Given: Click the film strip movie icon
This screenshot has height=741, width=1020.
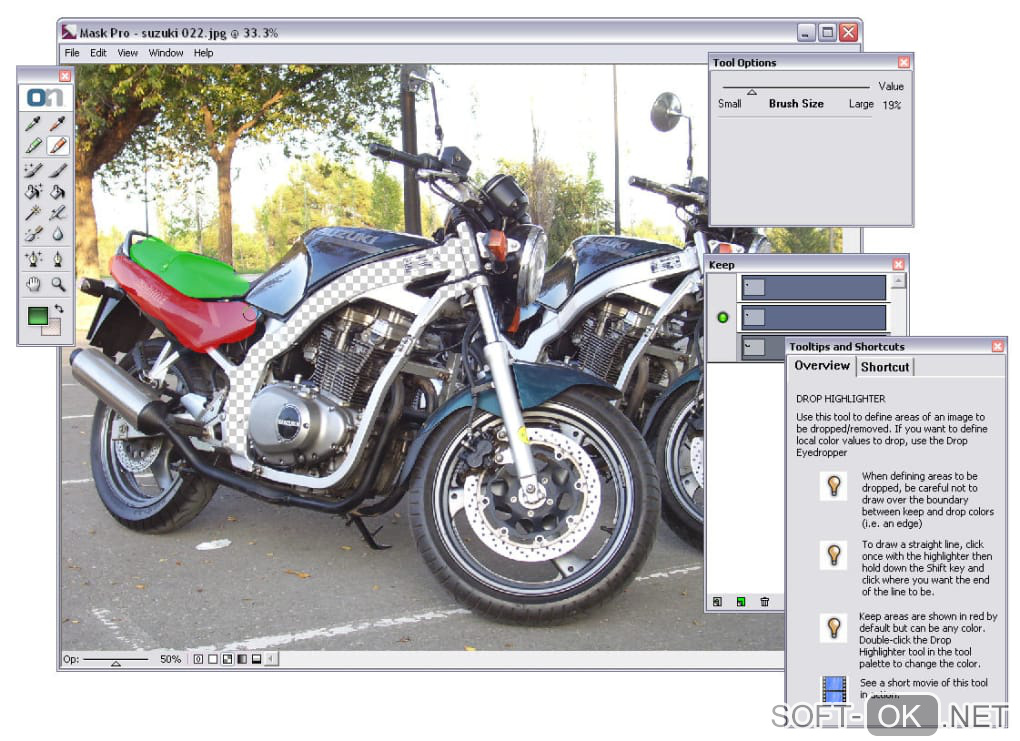Looking at the screenshot, I should tap(834, 689).
